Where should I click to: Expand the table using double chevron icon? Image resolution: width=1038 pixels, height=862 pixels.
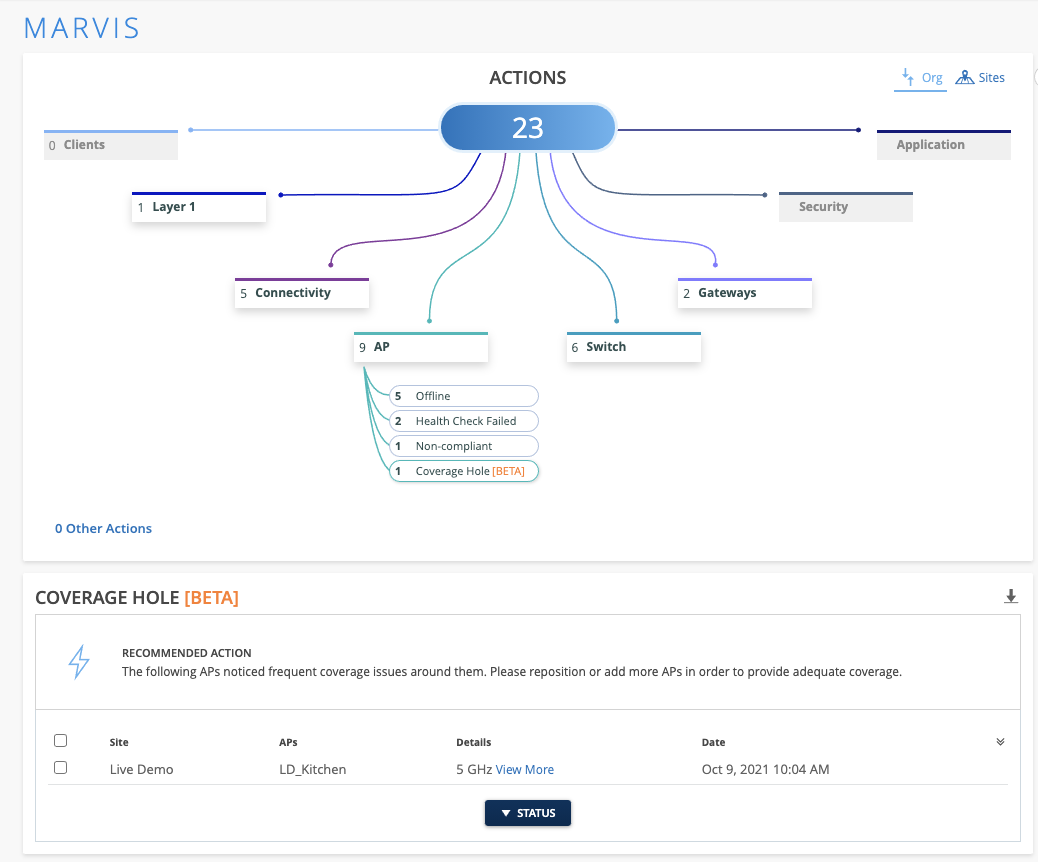[x=1000, y=742]
